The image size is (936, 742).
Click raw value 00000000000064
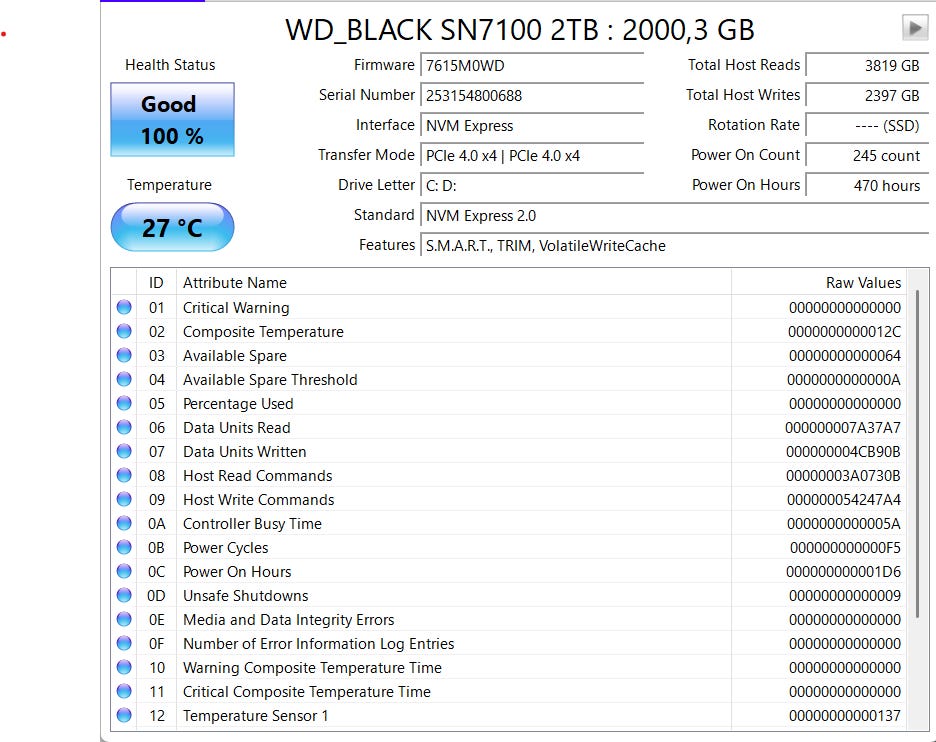[x=845, y=356]
